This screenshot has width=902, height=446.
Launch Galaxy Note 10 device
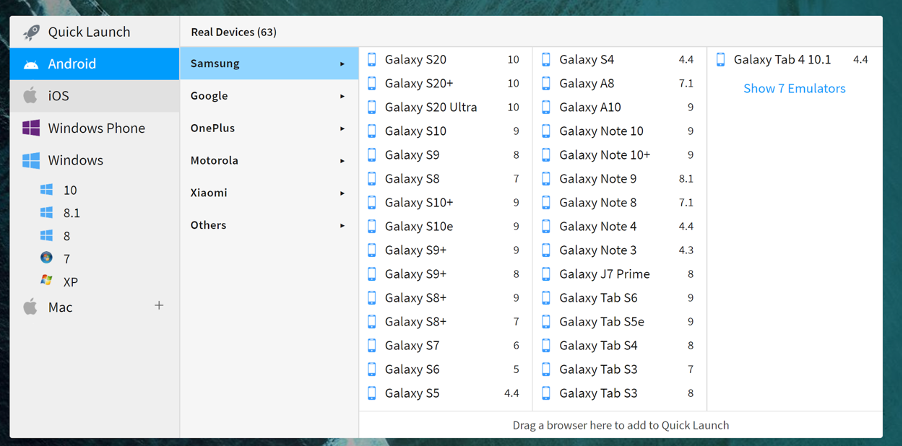click(618, 131)
